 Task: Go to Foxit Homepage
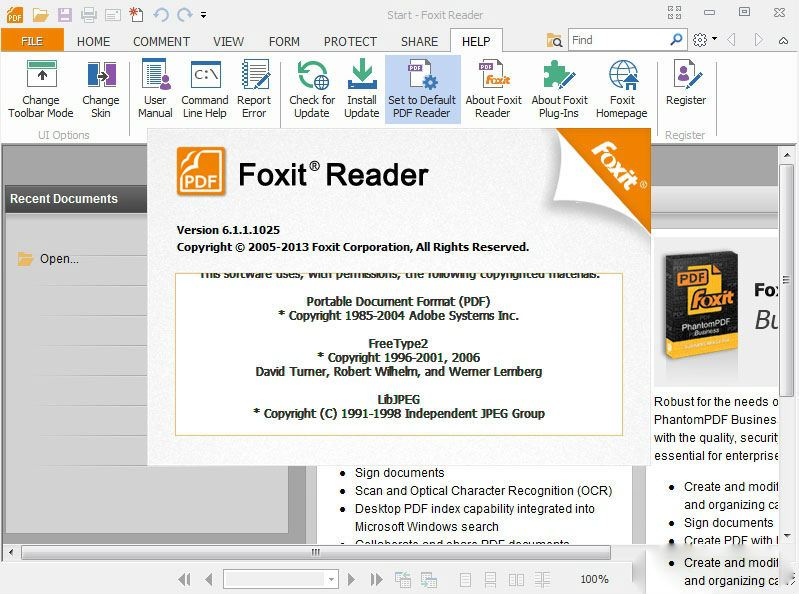click(622, 89)
